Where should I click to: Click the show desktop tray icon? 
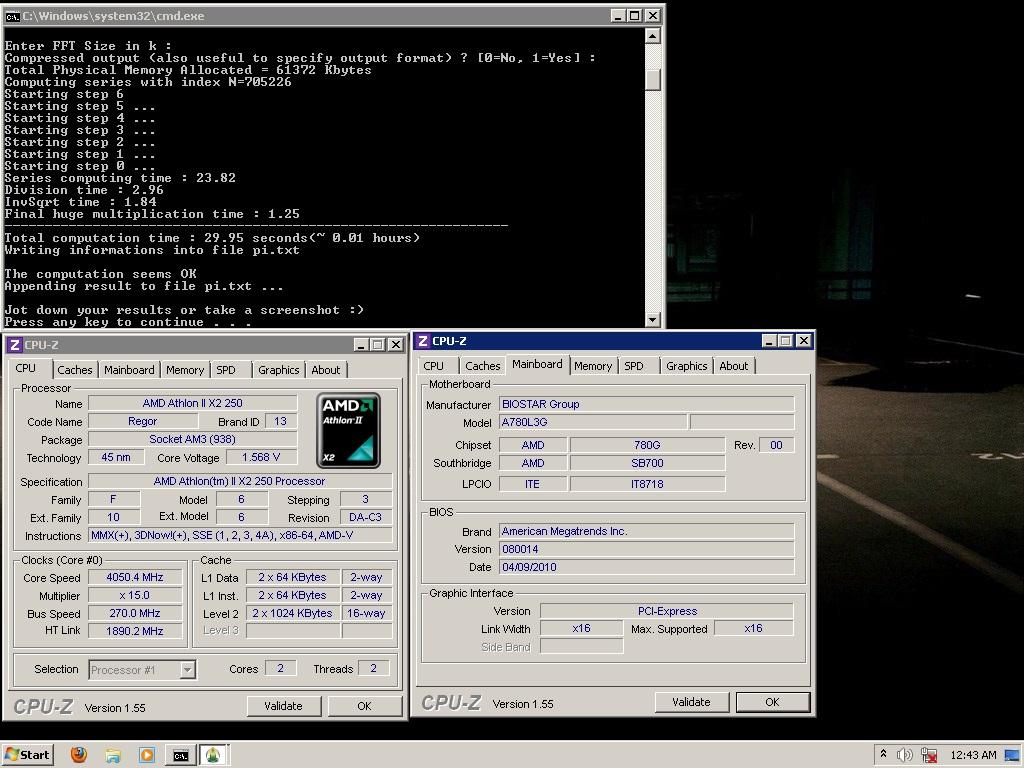(x=1012, y=756)
